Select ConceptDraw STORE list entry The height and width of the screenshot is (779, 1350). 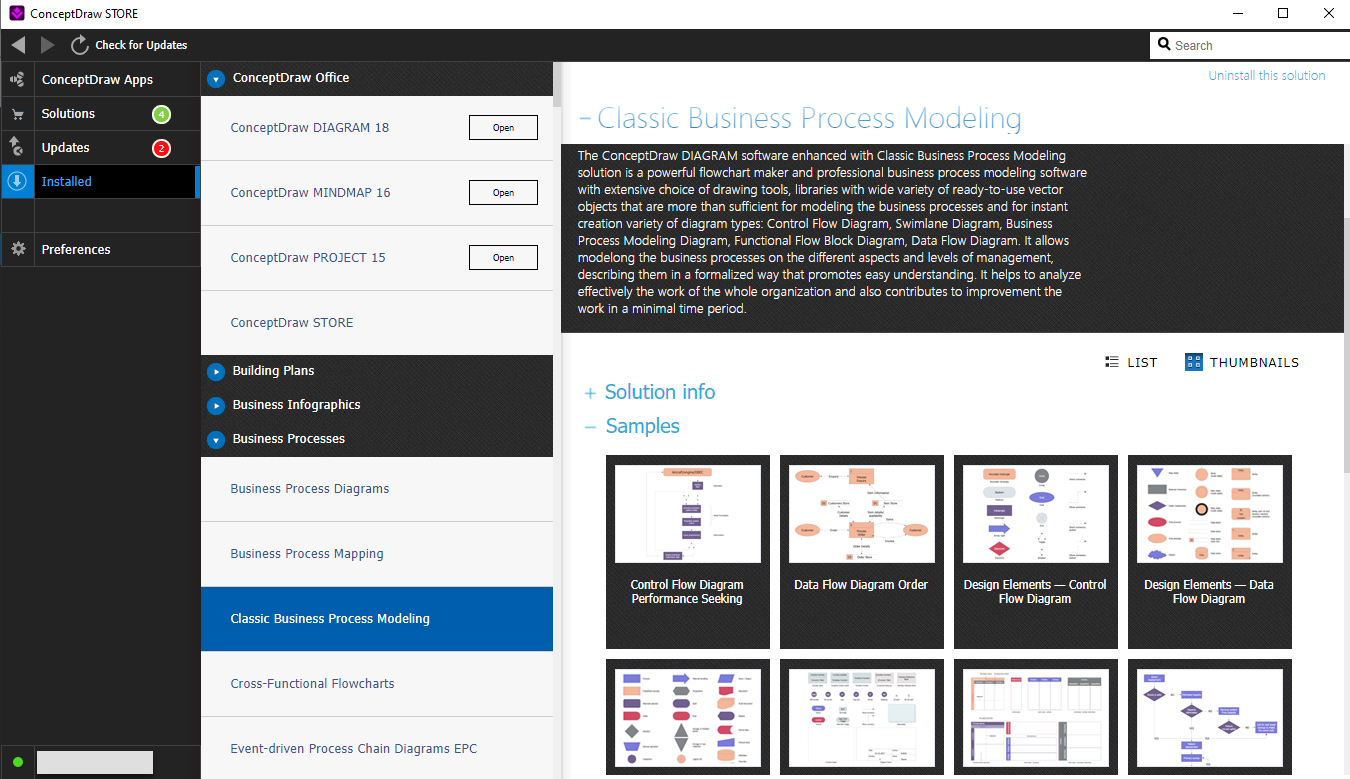pyautogui.click(x=377, y=323)
